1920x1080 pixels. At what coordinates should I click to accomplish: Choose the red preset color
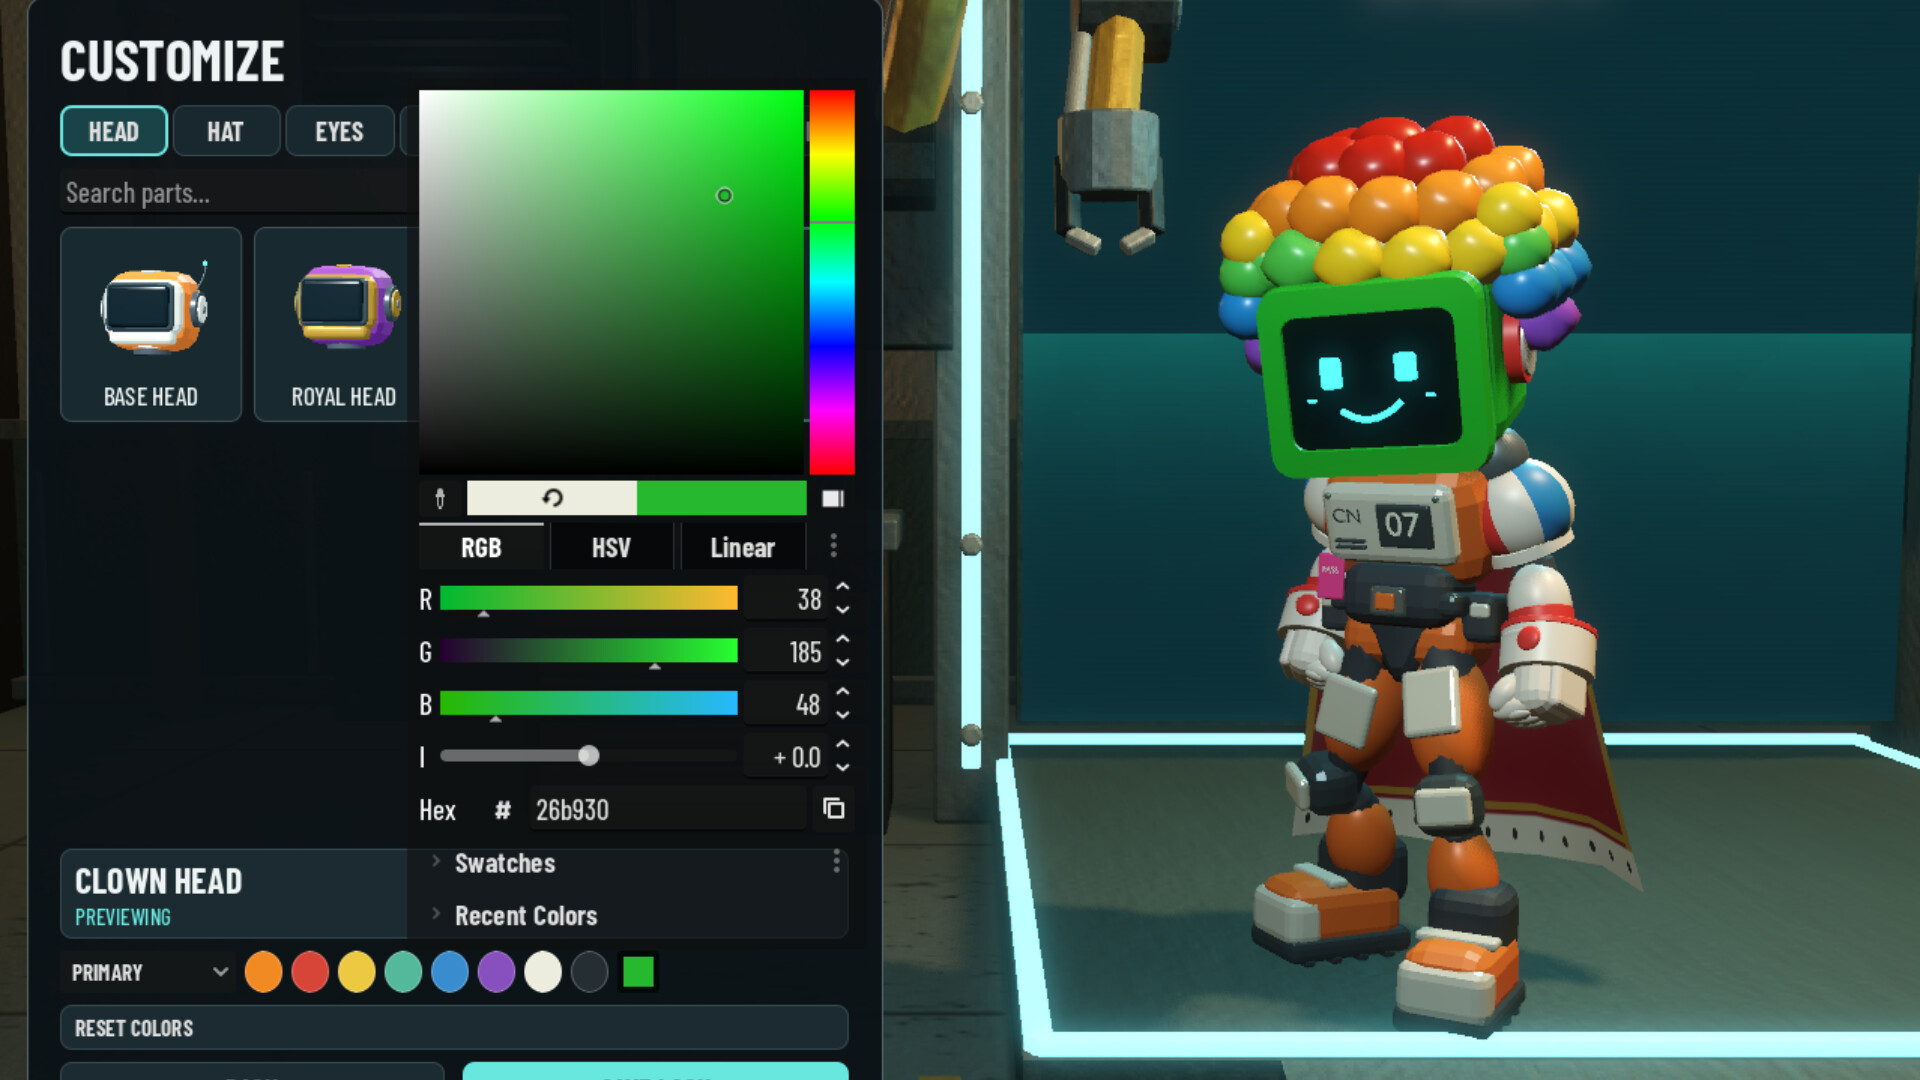tap(310, 972)
